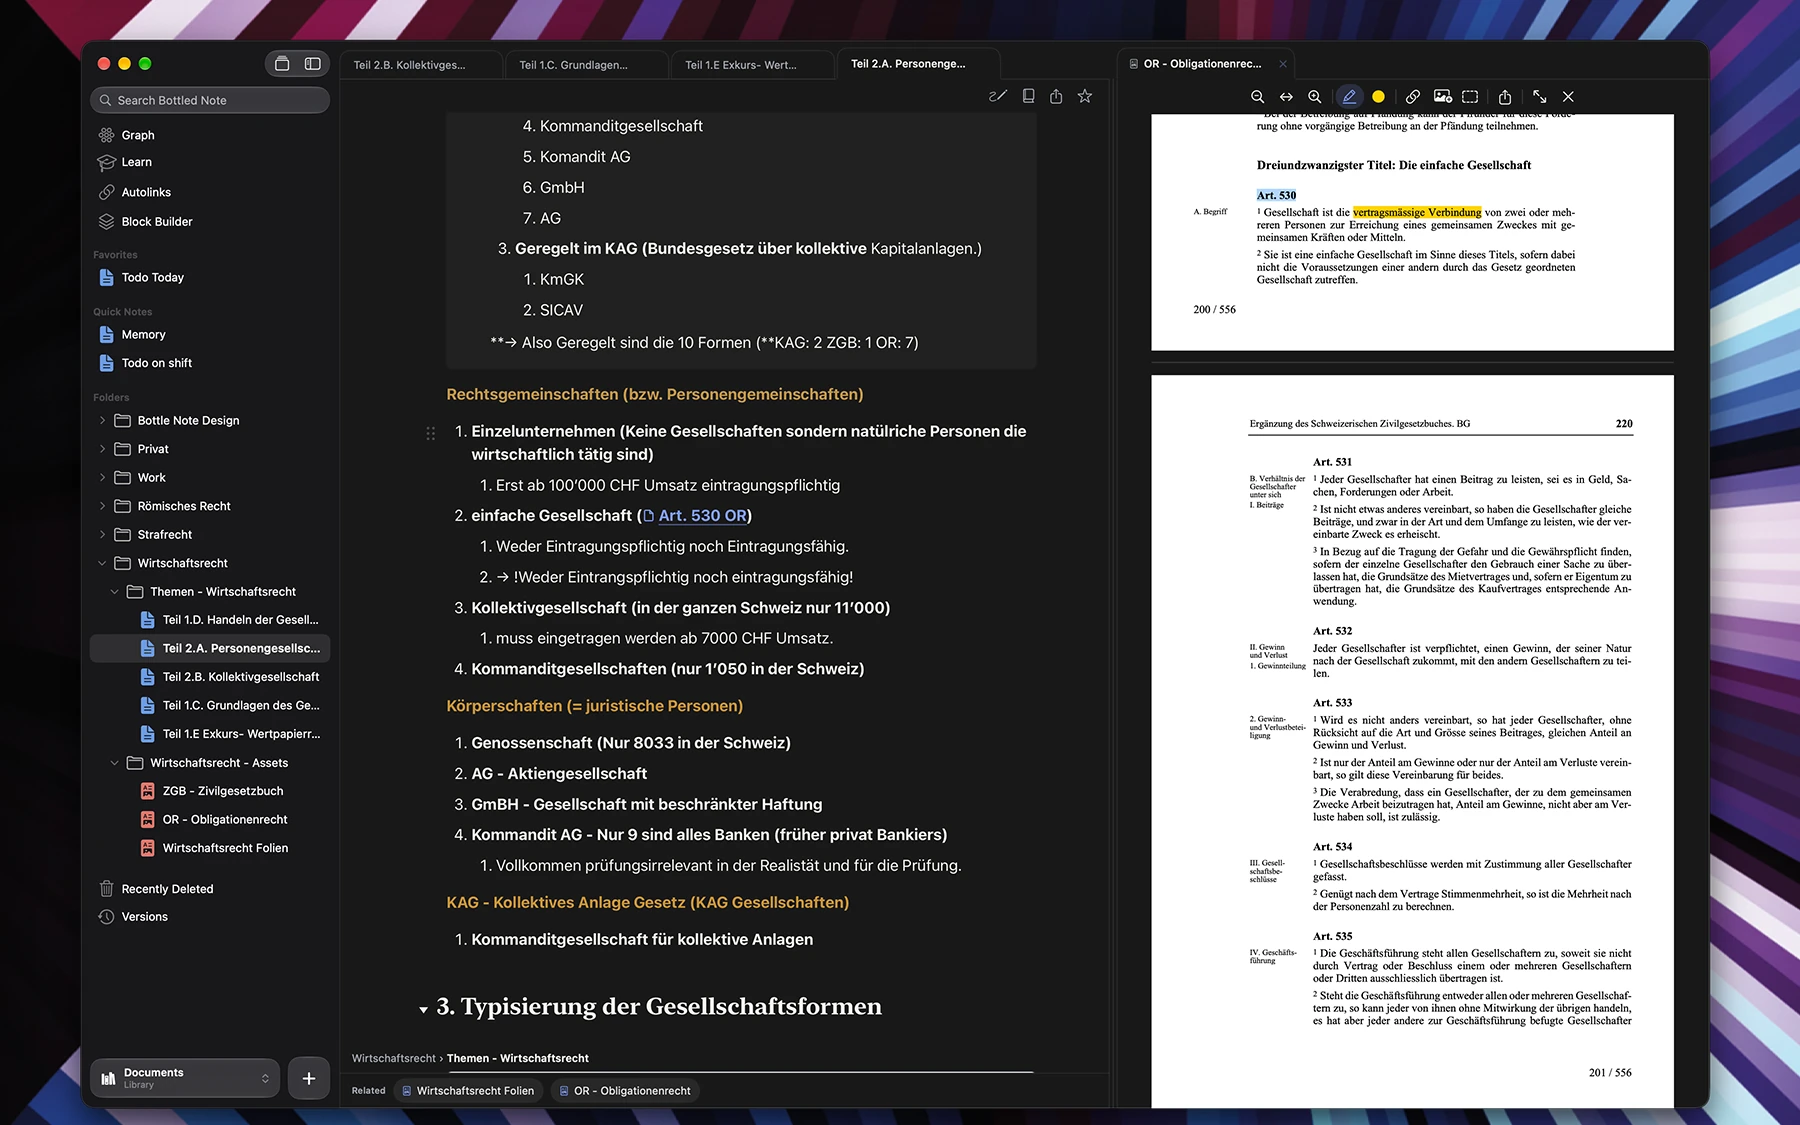Expand the Bottle Note Design folder
Screen dimensions: 1800x1125
102,421
